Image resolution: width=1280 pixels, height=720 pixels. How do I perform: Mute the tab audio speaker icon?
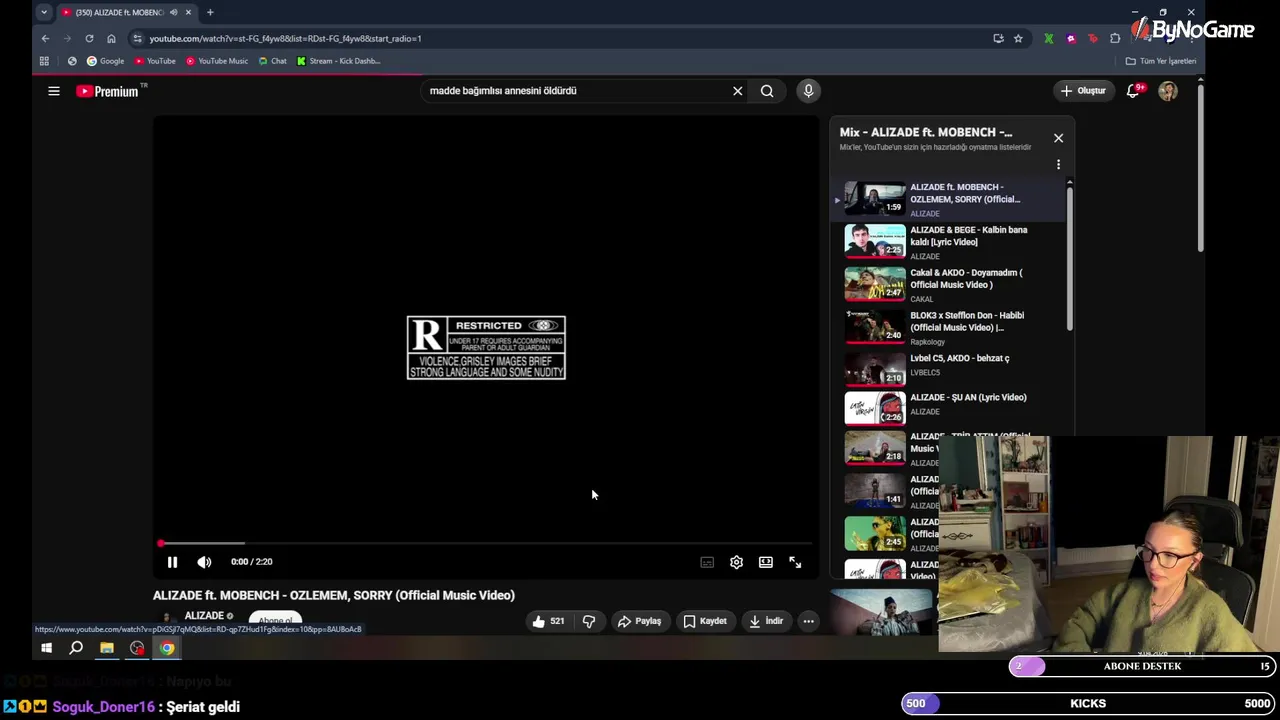pyautogui.click(x=173, y=12)
